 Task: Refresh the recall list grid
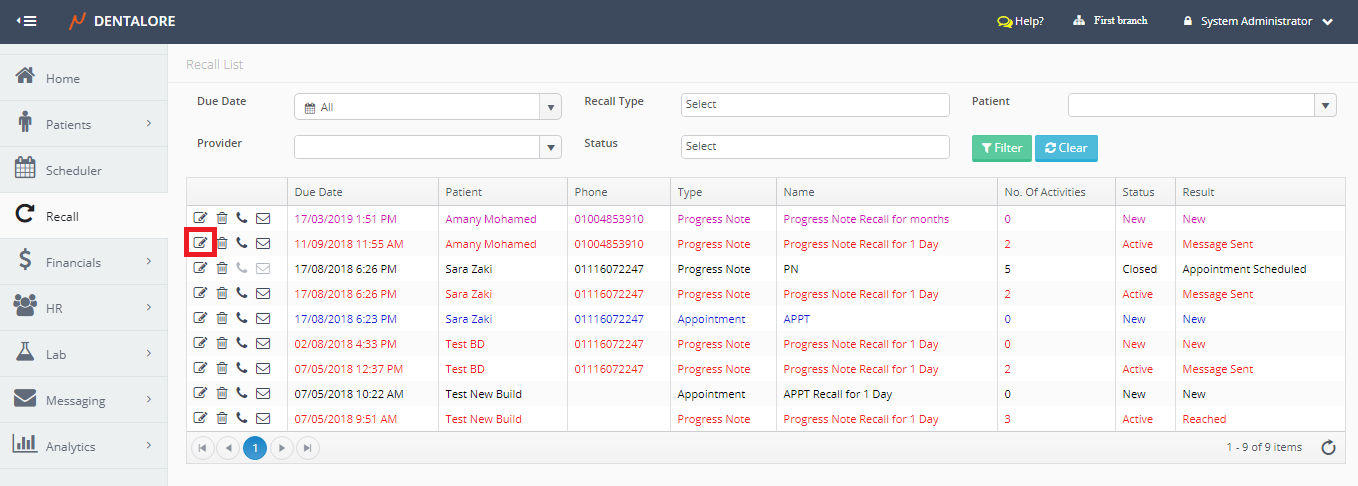tap(1328, 448)
